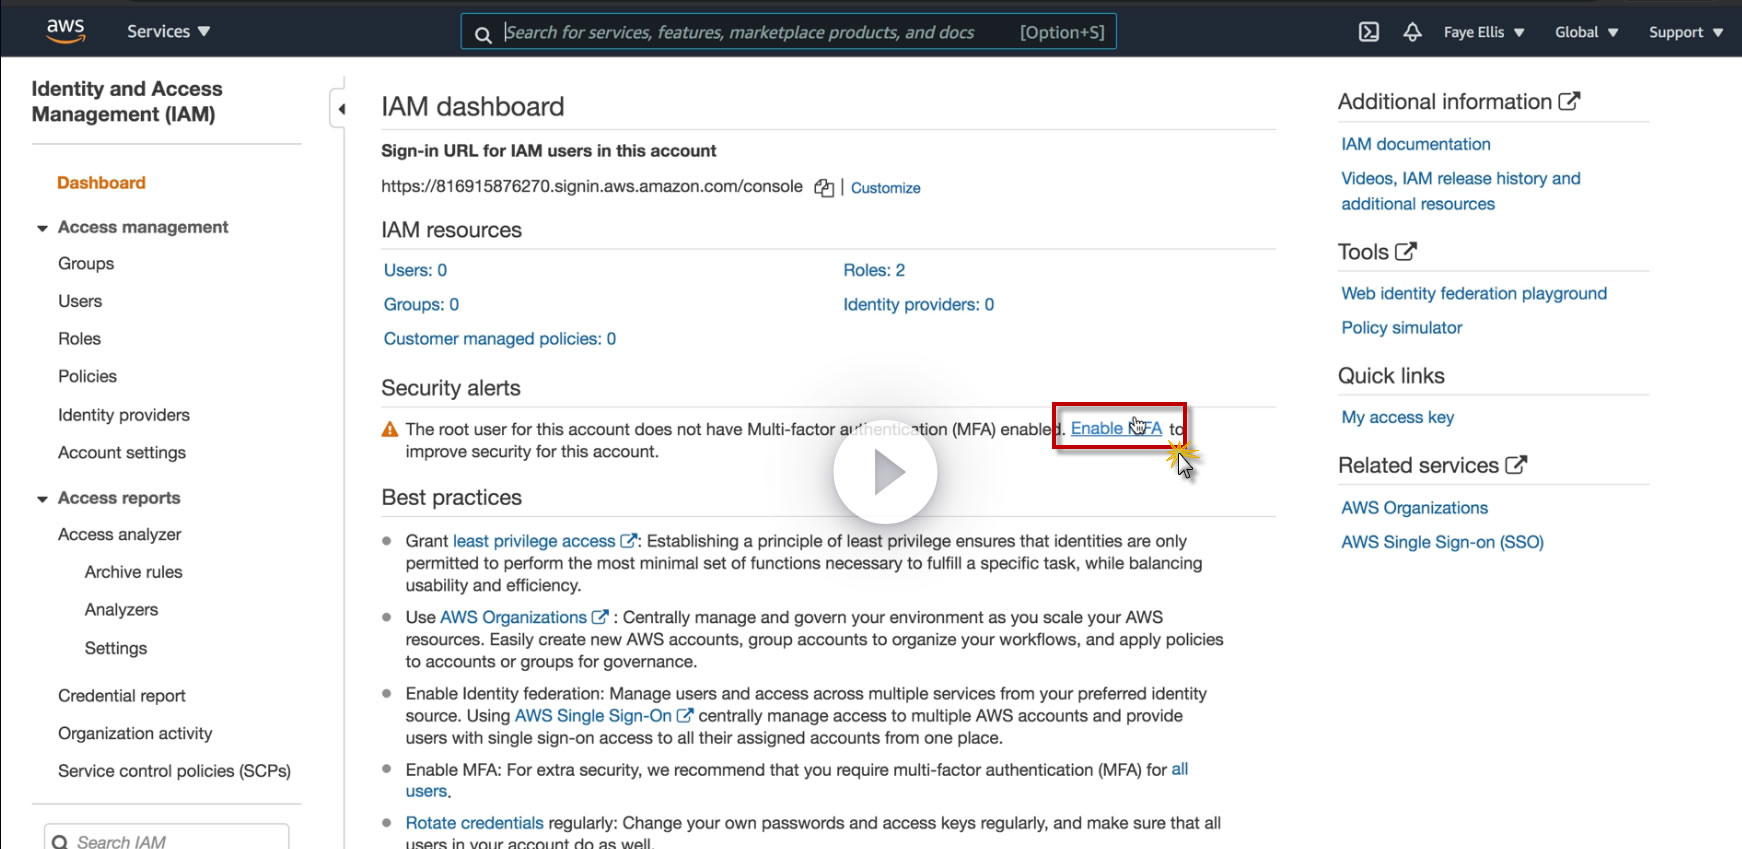The image size is (1742, 849).
Task: Click the video play button overlay
Action: 885,472
